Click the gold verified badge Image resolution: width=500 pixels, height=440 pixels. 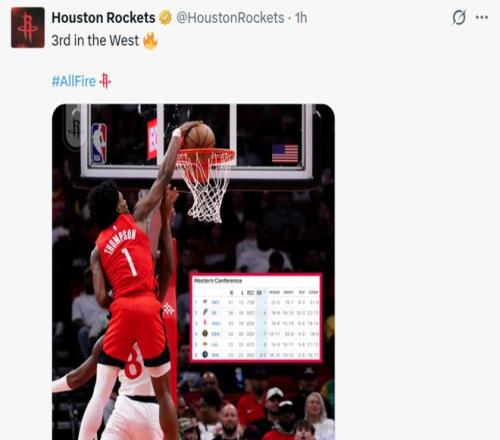pyautogui.click(x=165, y=18)
